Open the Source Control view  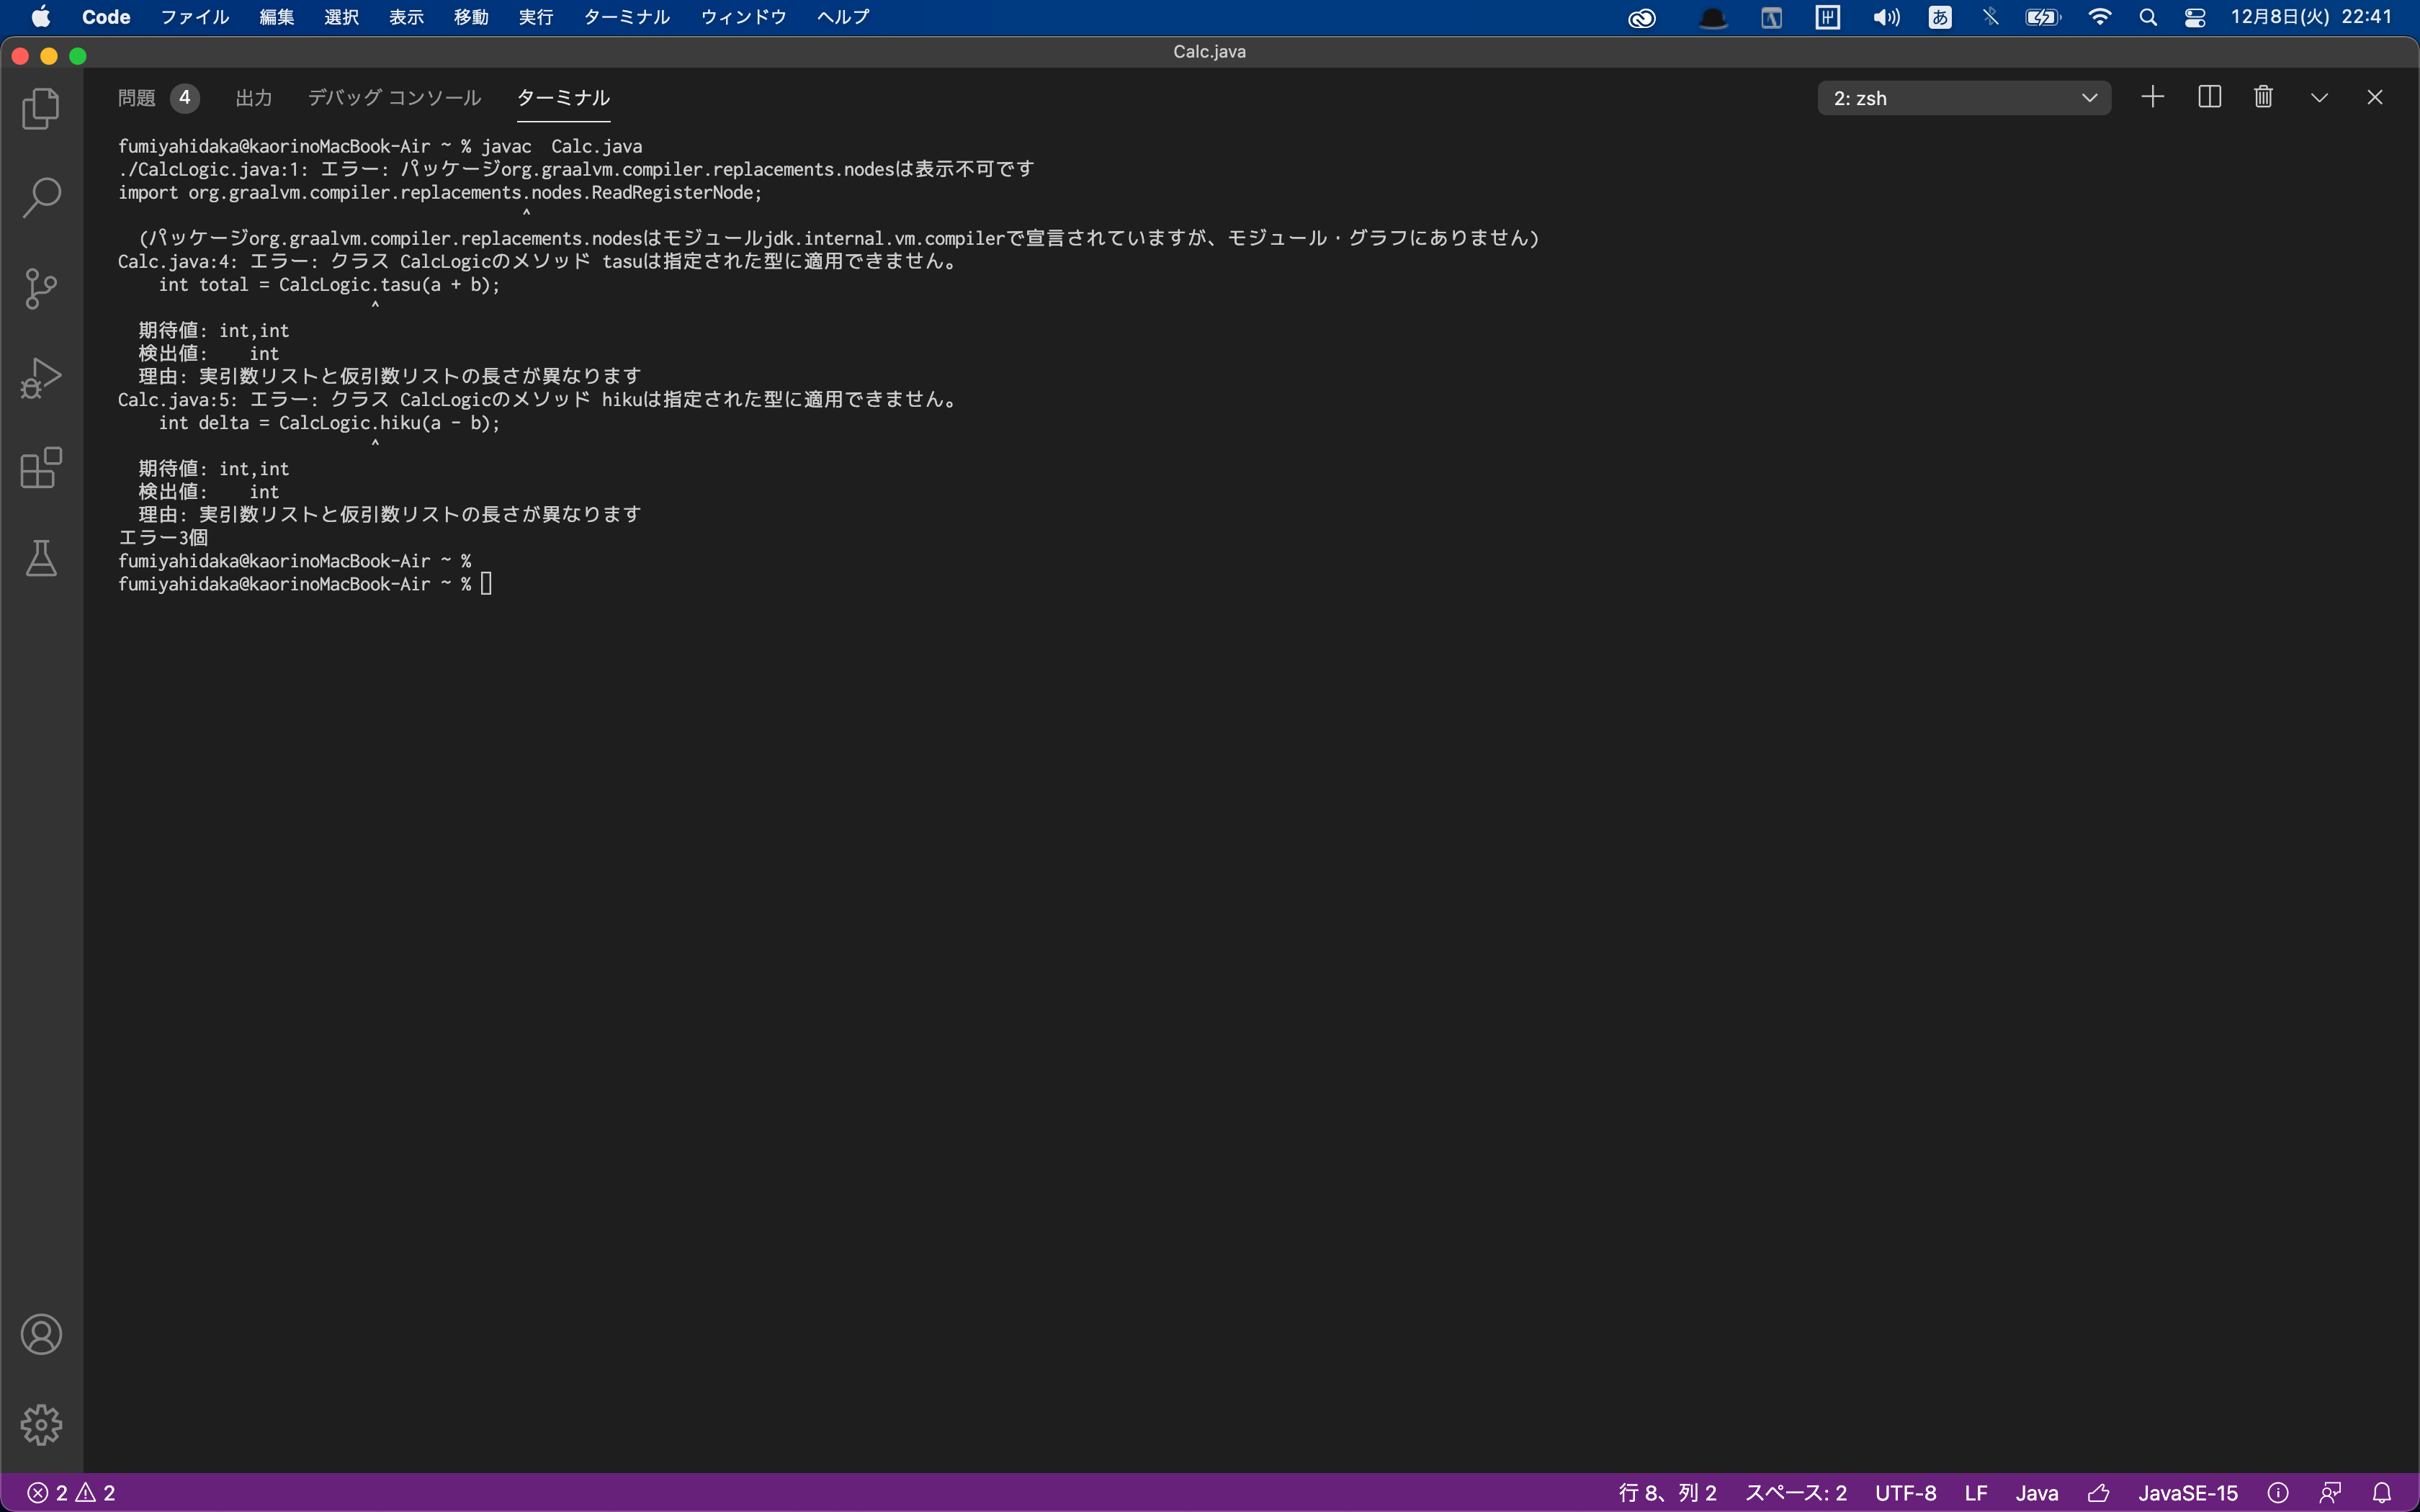(x=41, y=288)
